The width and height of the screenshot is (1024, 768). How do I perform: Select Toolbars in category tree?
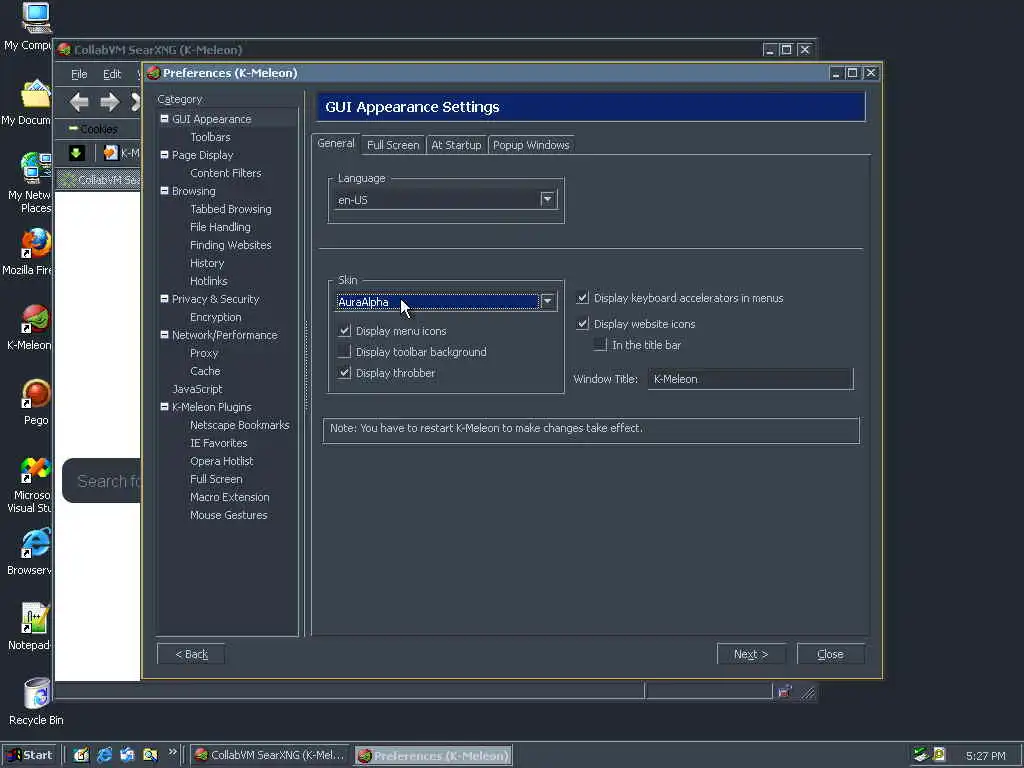point(210,137)
